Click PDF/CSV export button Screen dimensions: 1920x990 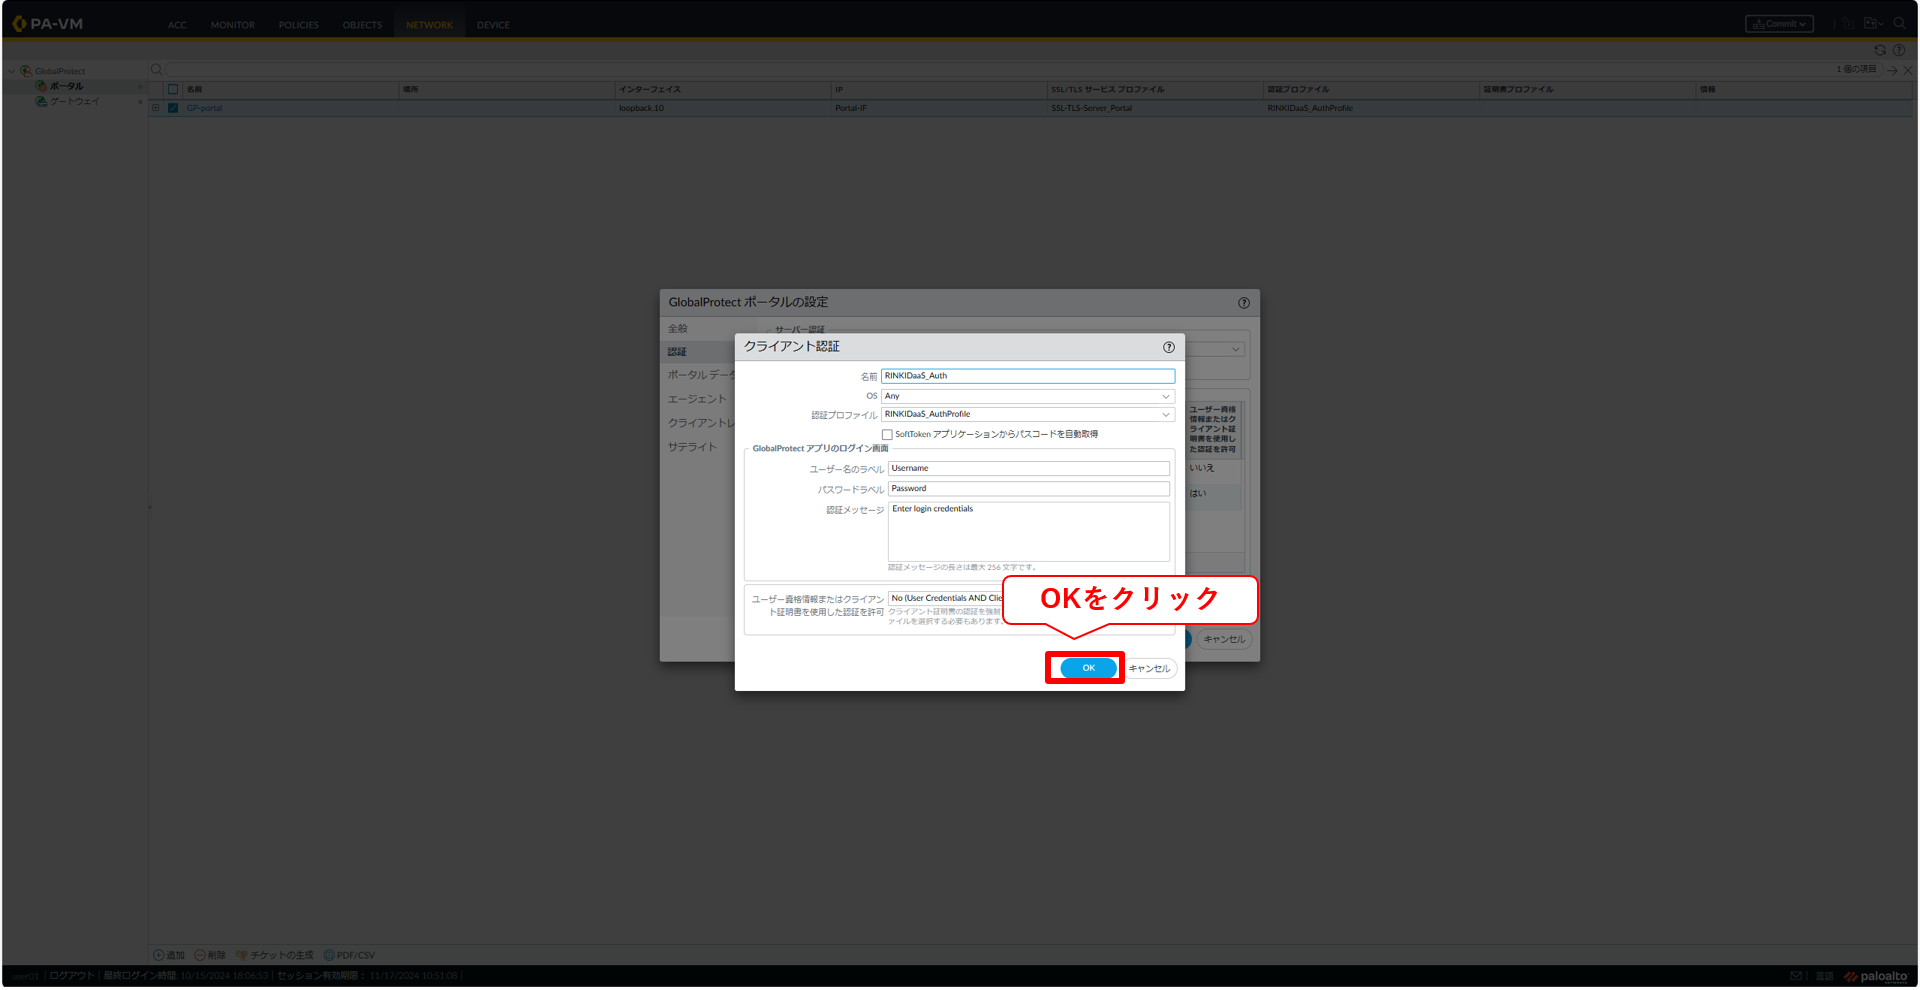pyautogui.click(x=349, y=956)
